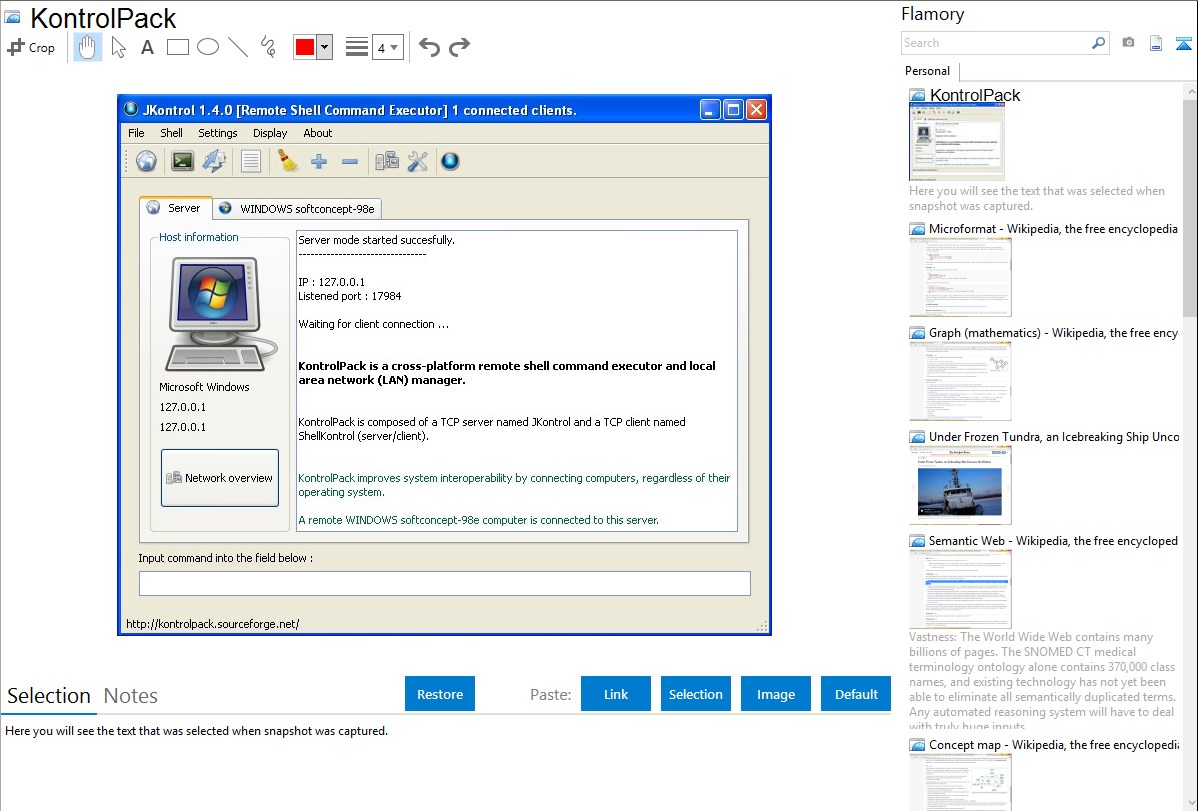Image resolution: width=1198 pixels, height=811 pixels.
Task: Type in the Flamory search field
Action: click(x=995, y=43)
